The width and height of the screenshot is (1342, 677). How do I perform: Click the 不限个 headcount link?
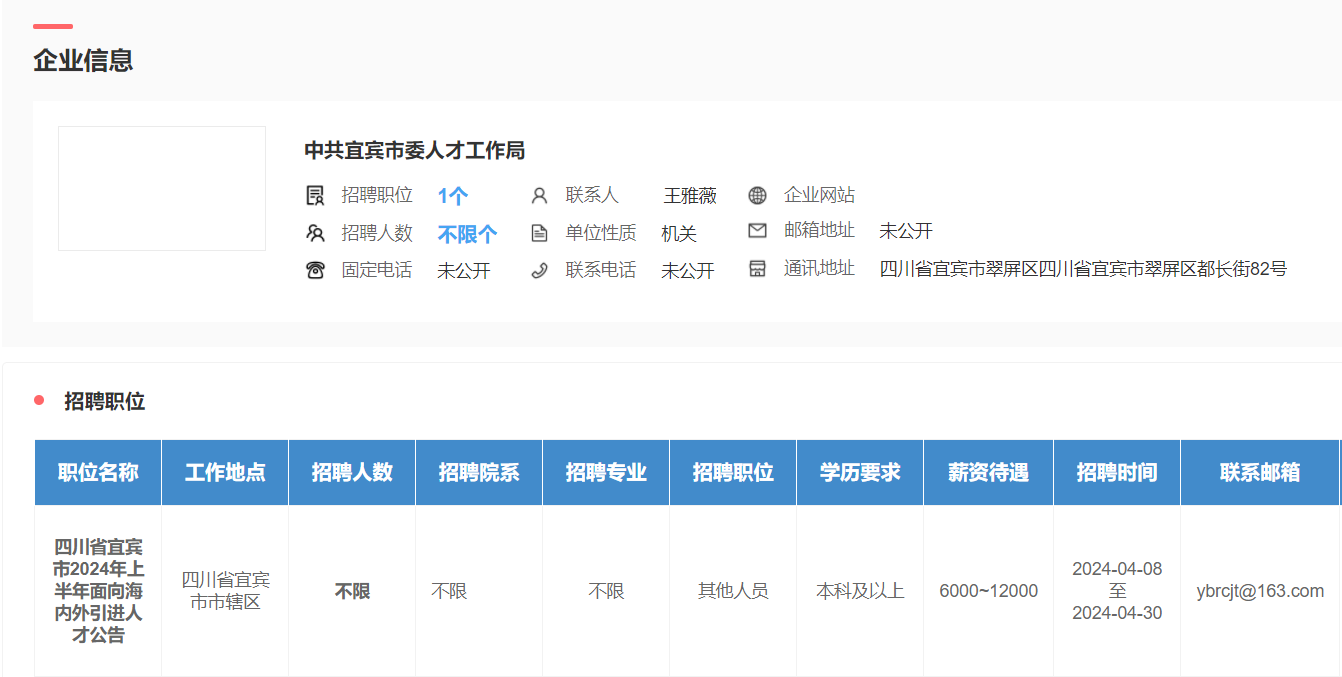pyautogui.click(x=467, y=234)
